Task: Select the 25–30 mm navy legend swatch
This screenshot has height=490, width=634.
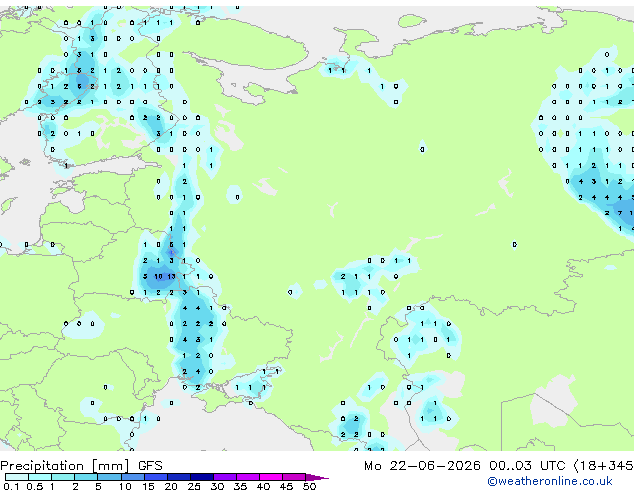Action: pos(202,477)
